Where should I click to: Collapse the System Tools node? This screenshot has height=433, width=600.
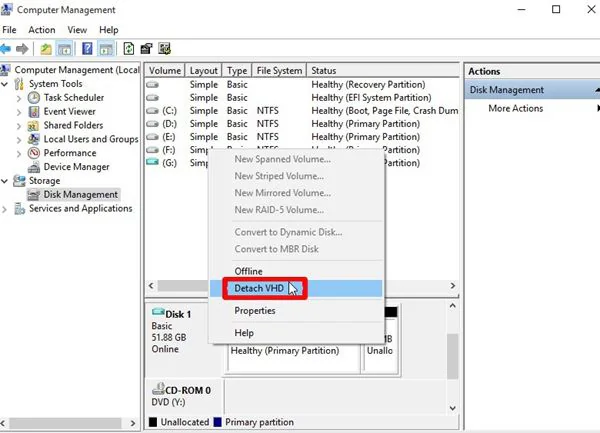[5, 84]
